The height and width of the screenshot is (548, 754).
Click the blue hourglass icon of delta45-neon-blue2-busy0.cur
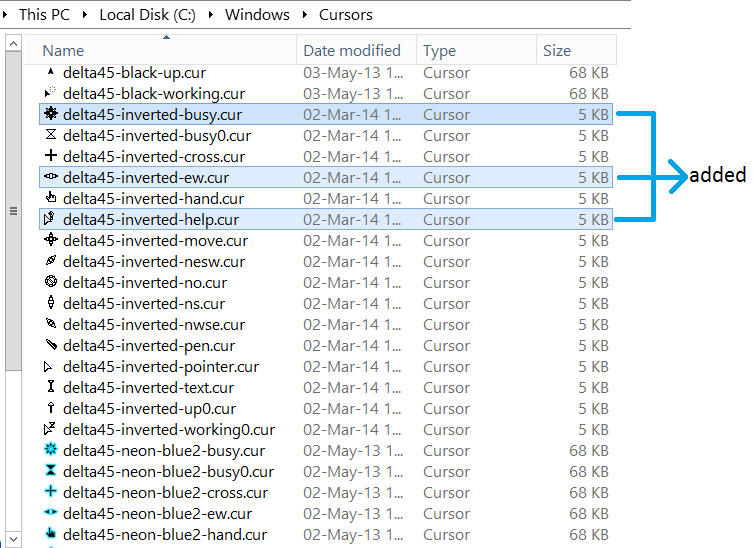(50, 470)
